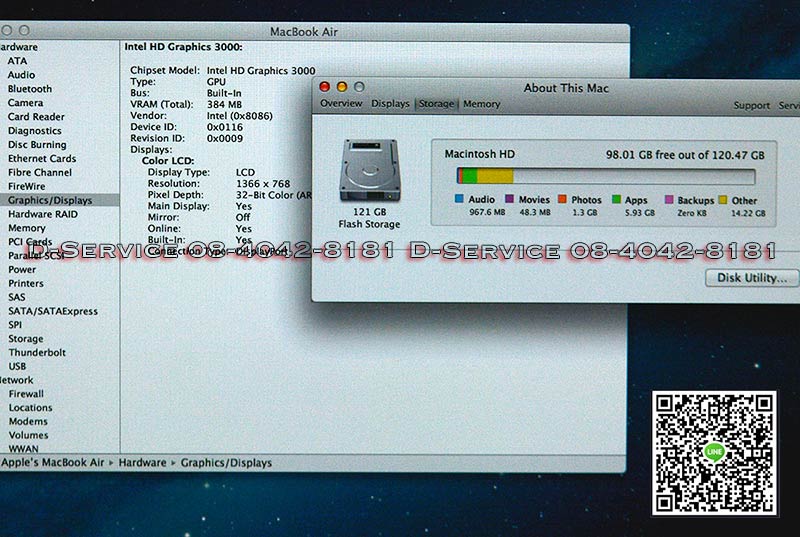Click the yellow Other legend swatch
The image size is (800, 537).
(x=722, y=199)
